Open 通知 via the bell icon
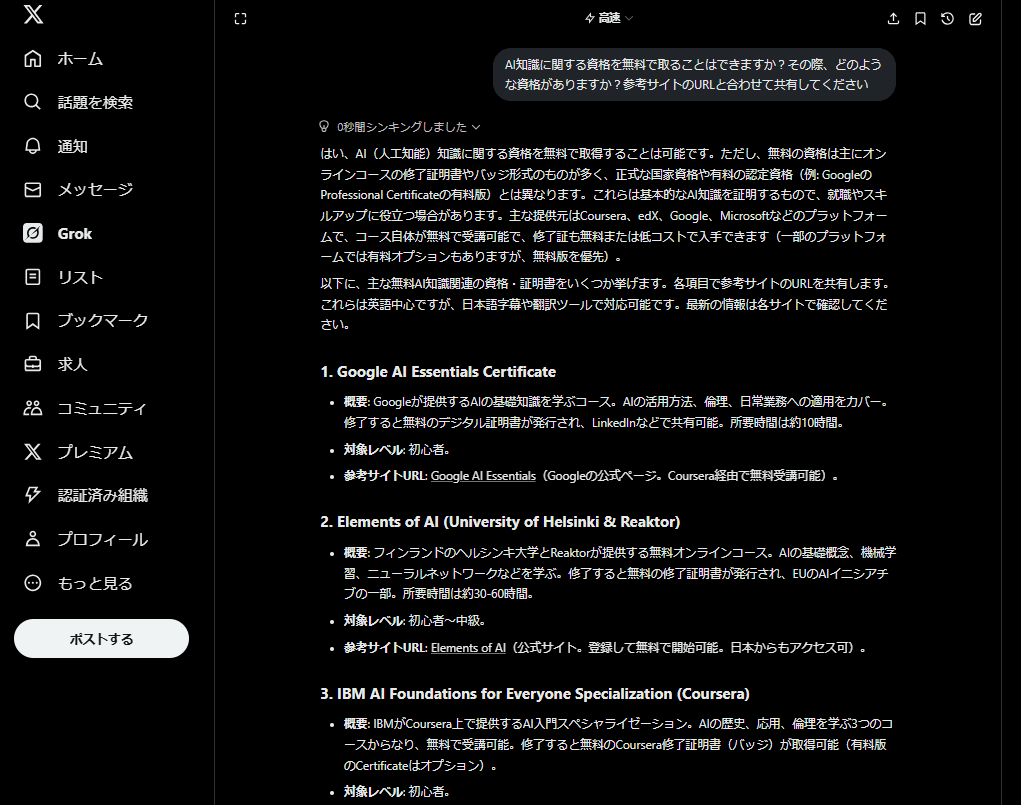1021x805 pixels. 33,146
